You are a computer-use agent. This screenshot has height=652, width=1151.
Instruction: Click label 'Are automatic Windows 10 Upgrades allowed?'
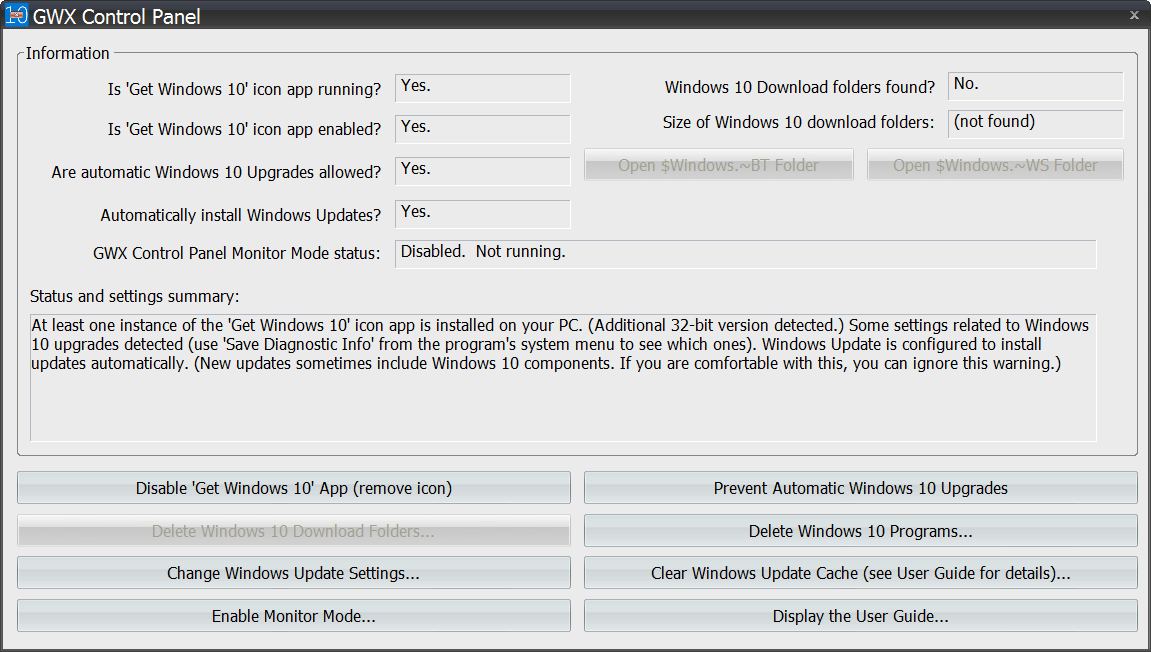point(217,173)
